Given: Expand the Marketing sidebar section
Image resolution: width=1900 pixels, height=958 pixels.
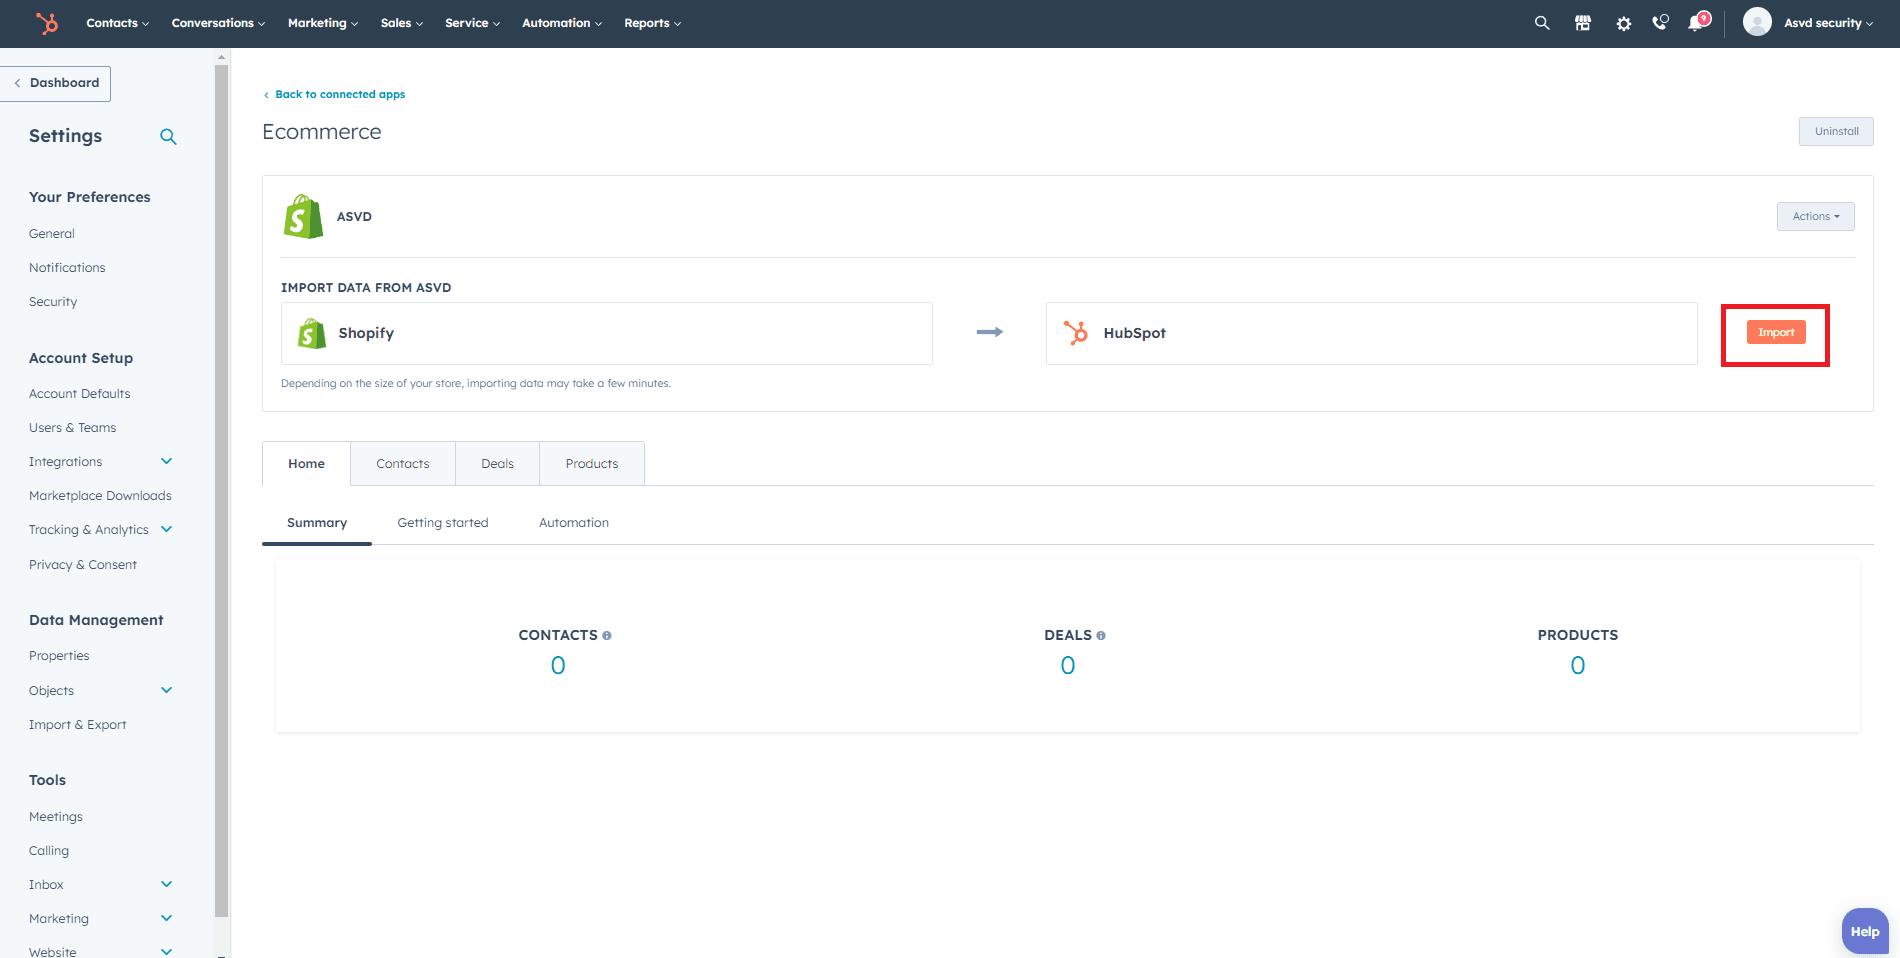Looking at the screenshot, I should (x=167, y=918).
